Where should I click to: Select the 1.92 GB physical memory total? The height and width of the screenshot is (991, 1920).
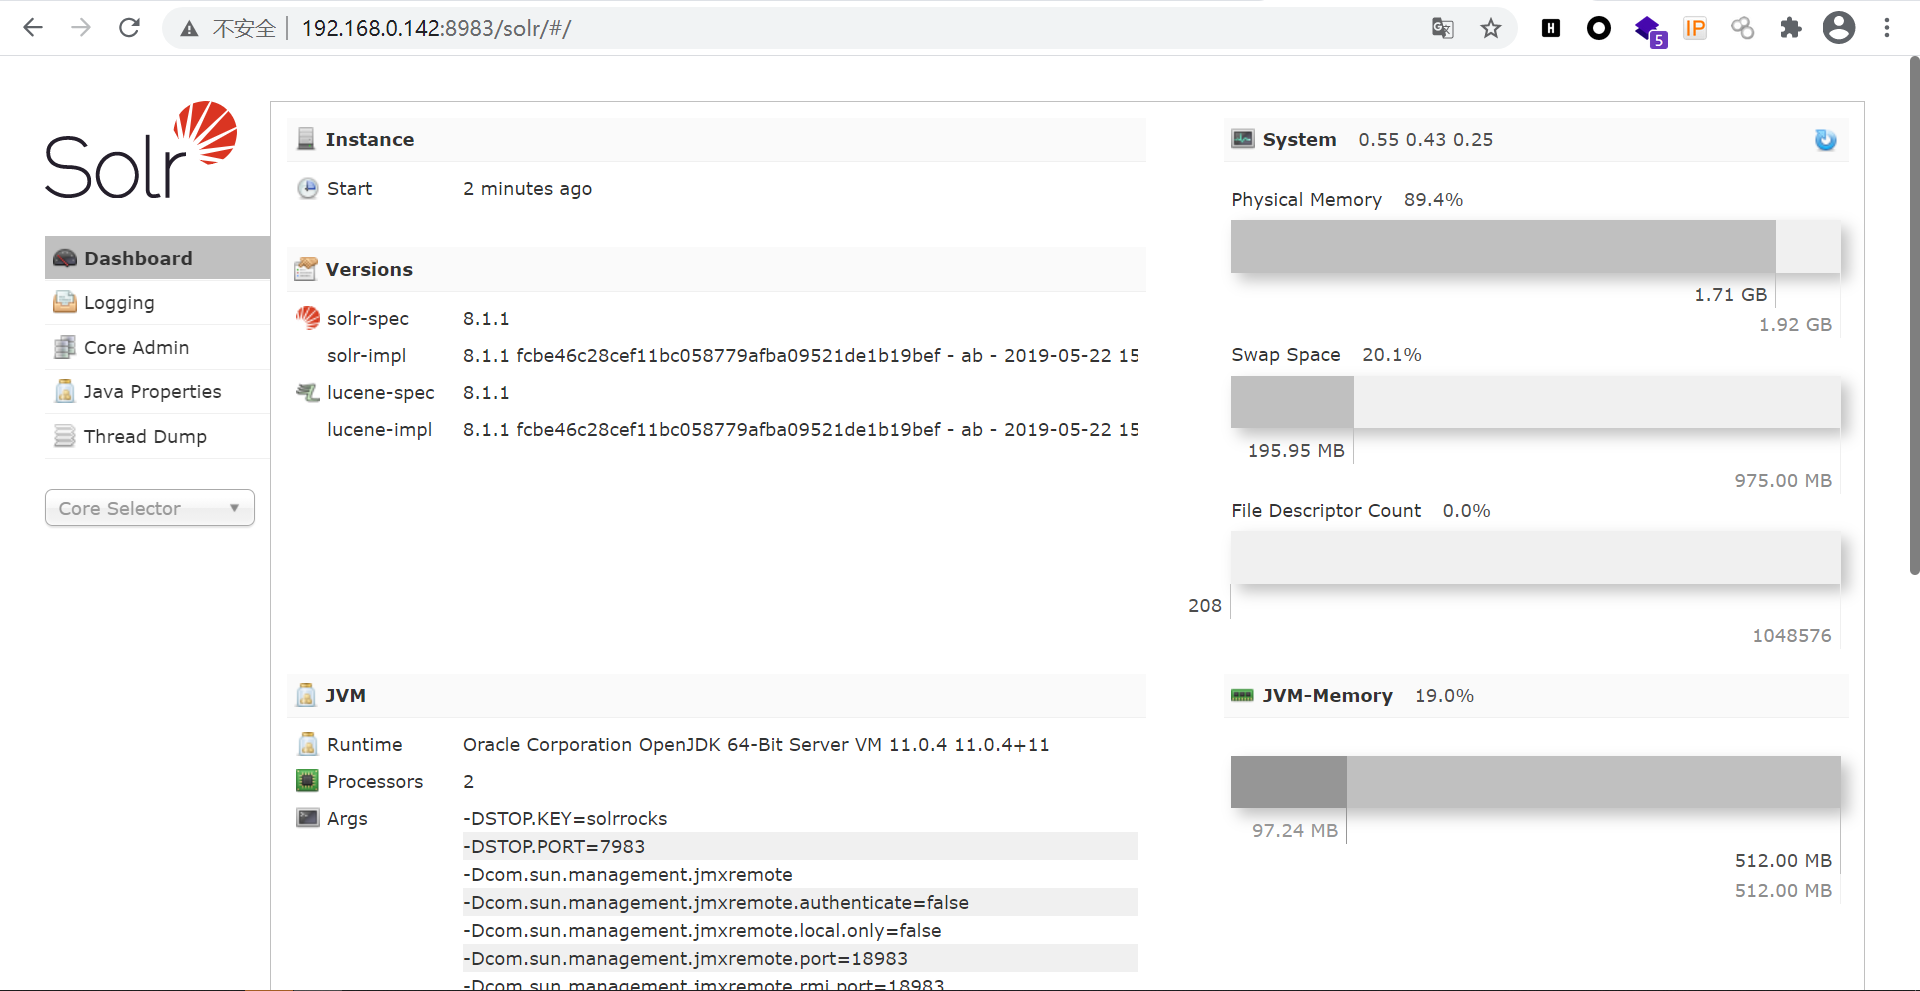coord(1795,324)
